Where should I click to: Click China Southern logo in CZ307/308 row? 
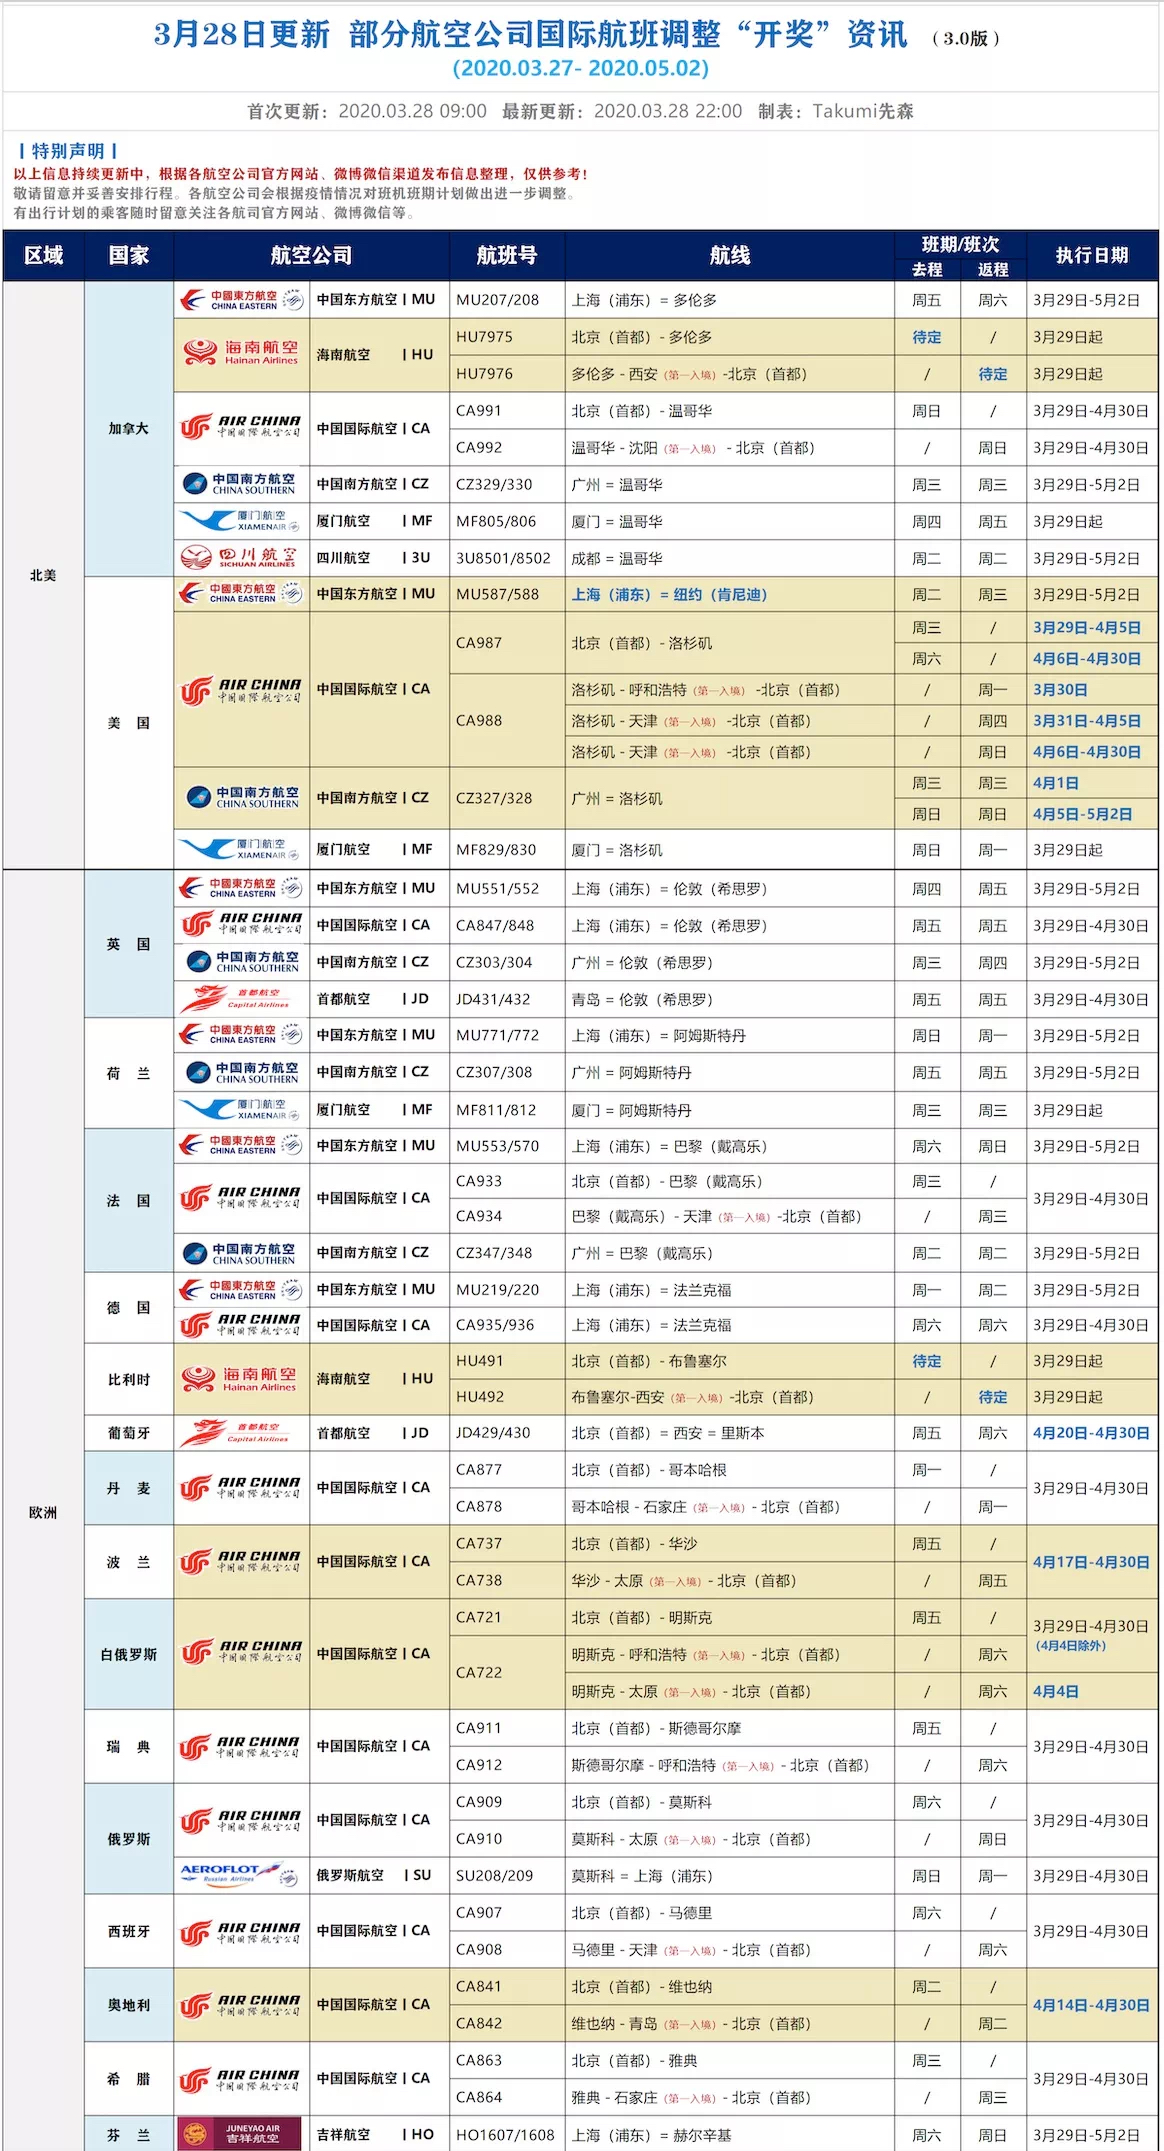coord(241,1072)
